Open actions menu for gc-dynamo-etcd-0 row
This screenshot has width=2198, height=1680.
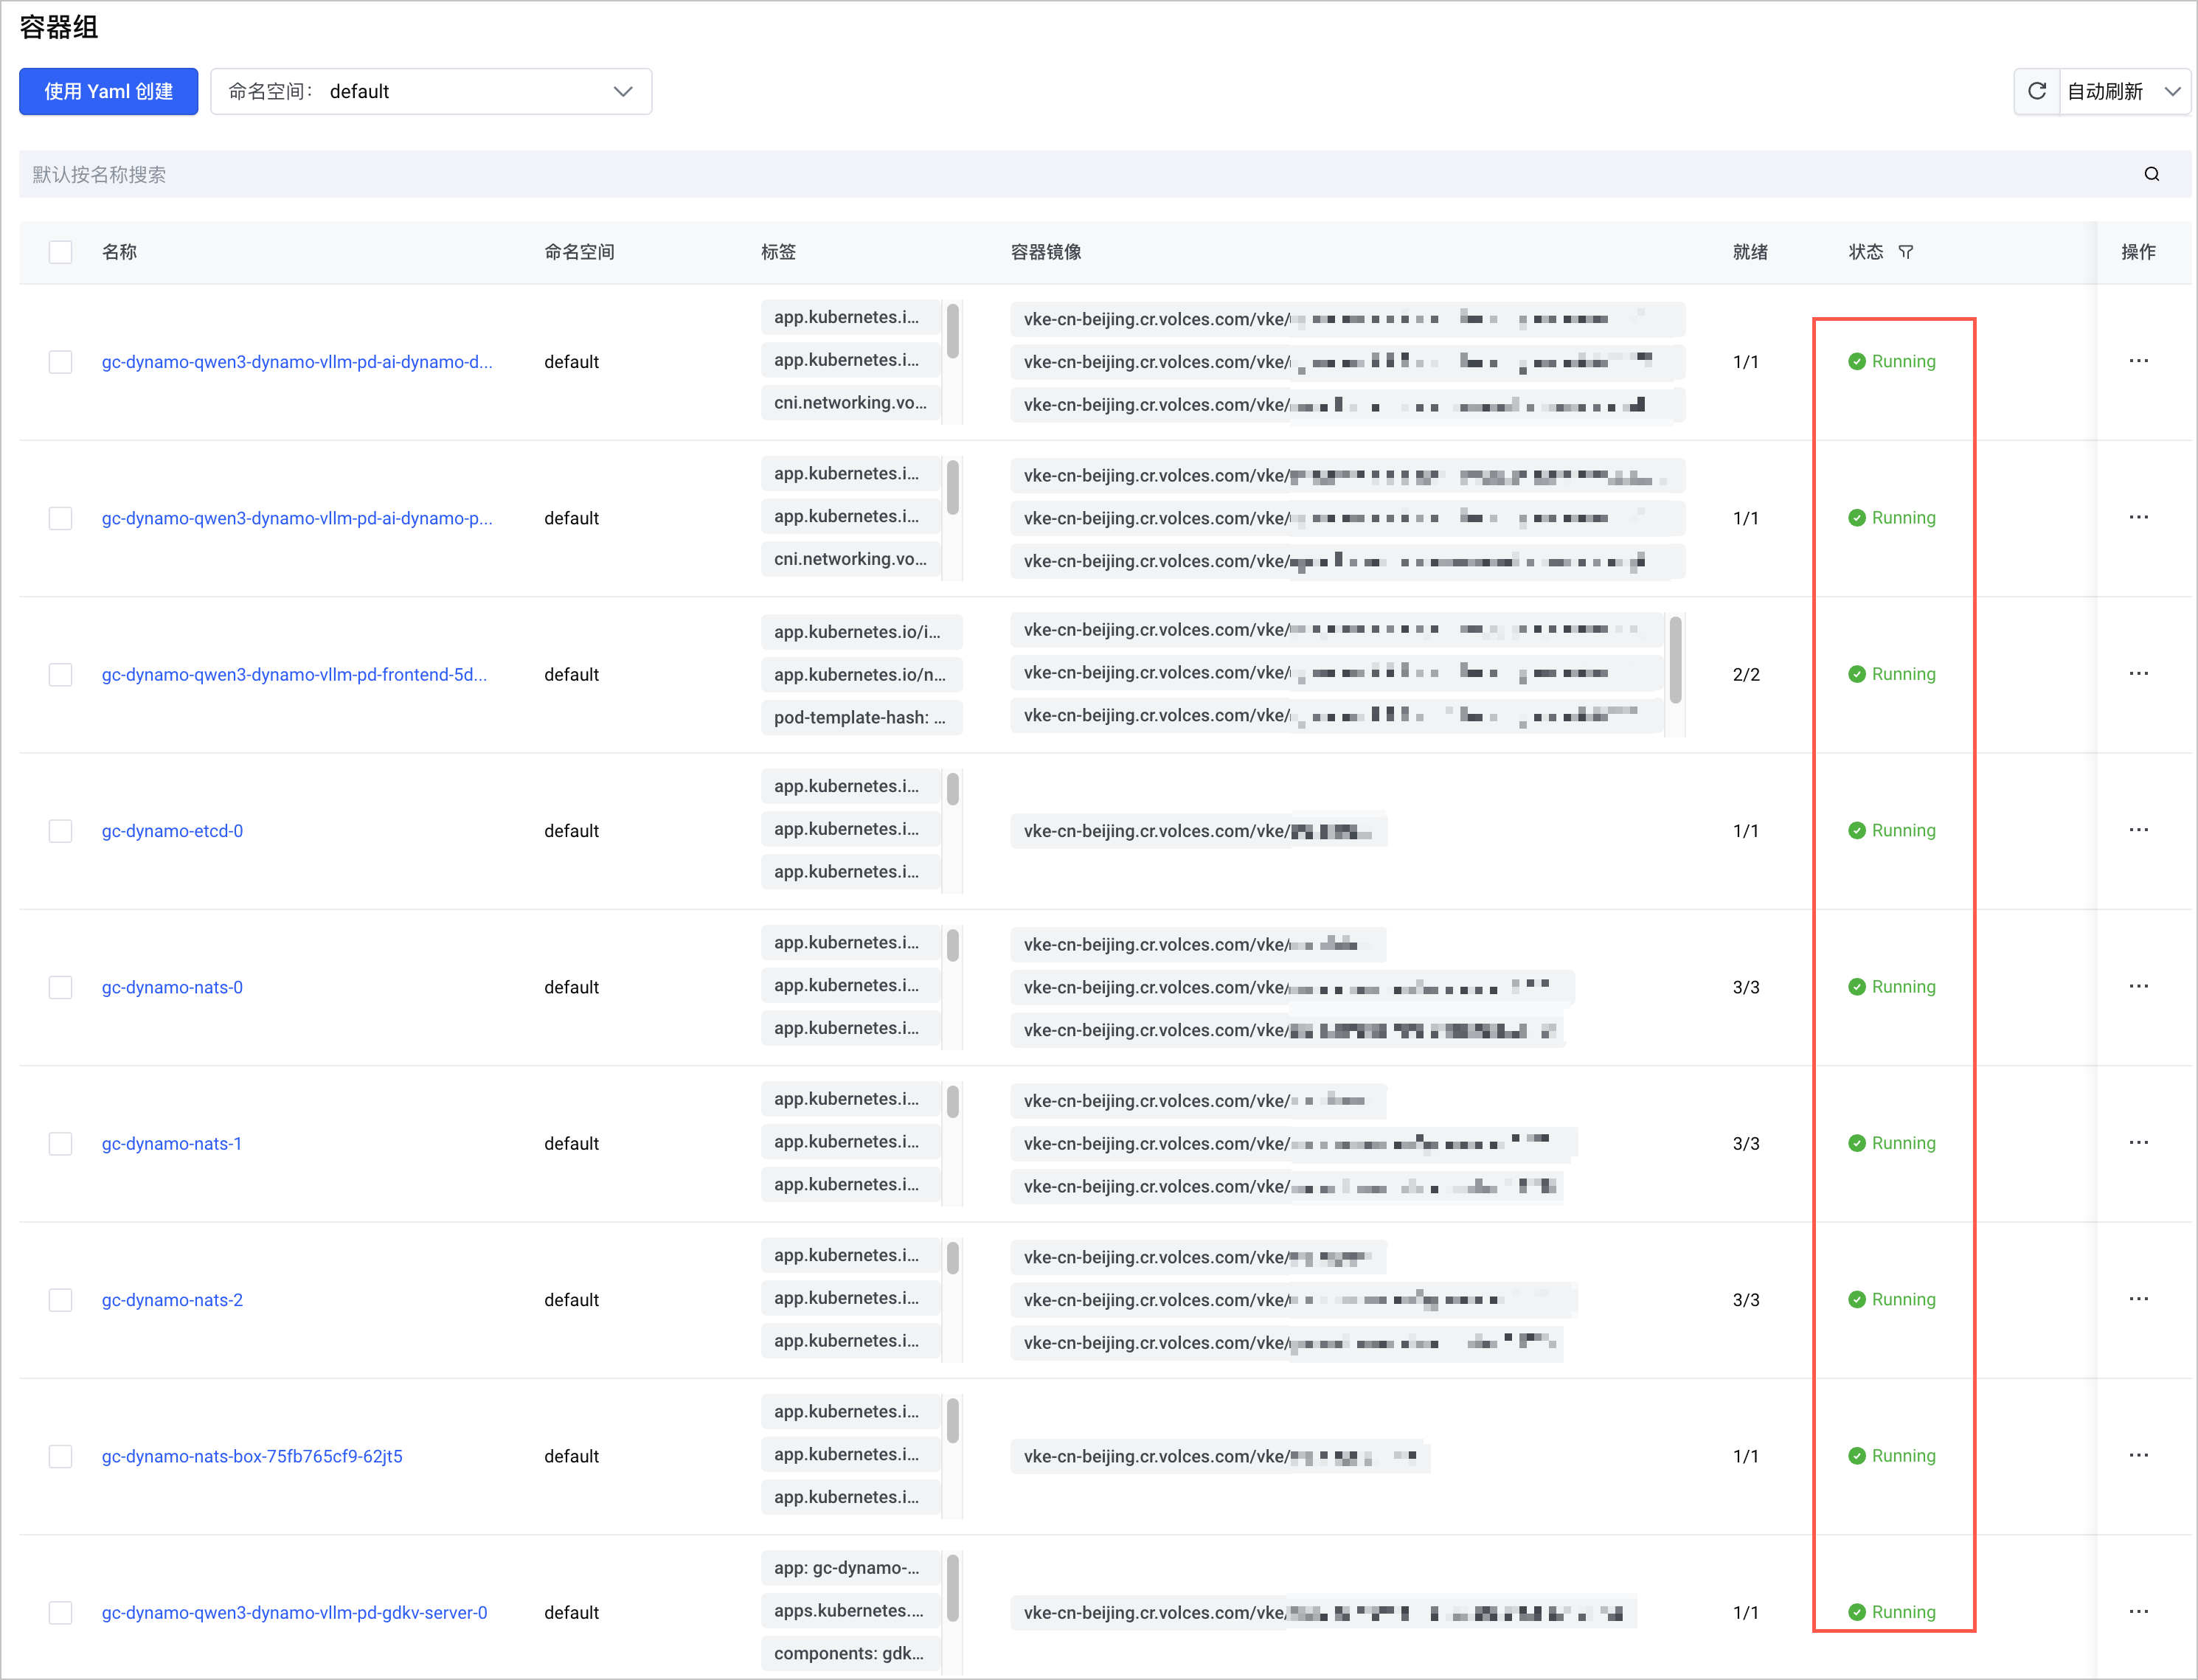[x=2139, y=830]
